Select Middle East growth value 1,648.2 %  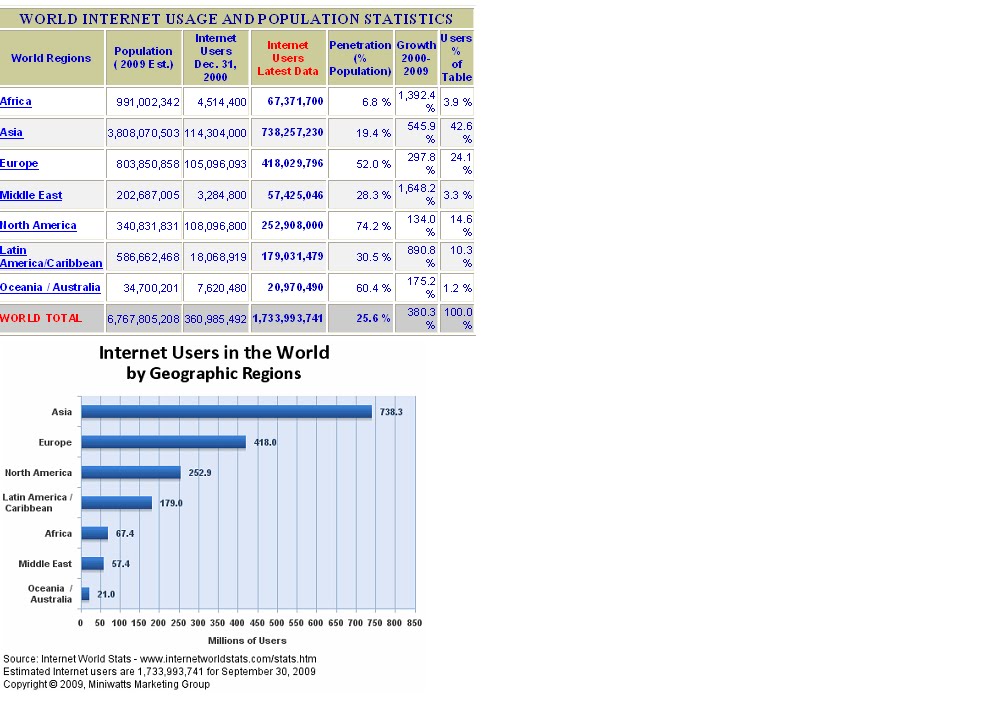[417, 194]
